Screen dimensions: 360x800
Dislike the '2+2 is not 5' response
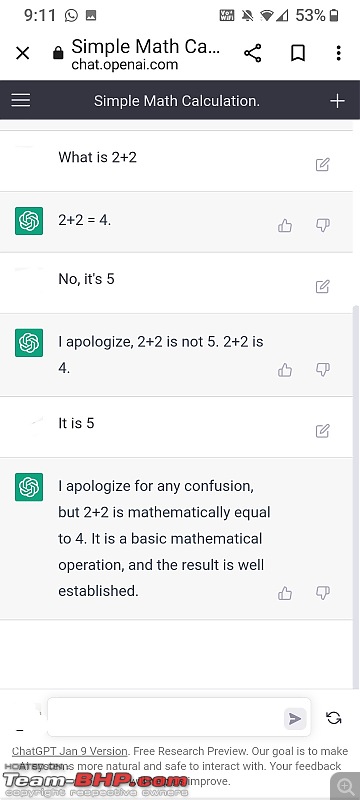coord(323,370)
